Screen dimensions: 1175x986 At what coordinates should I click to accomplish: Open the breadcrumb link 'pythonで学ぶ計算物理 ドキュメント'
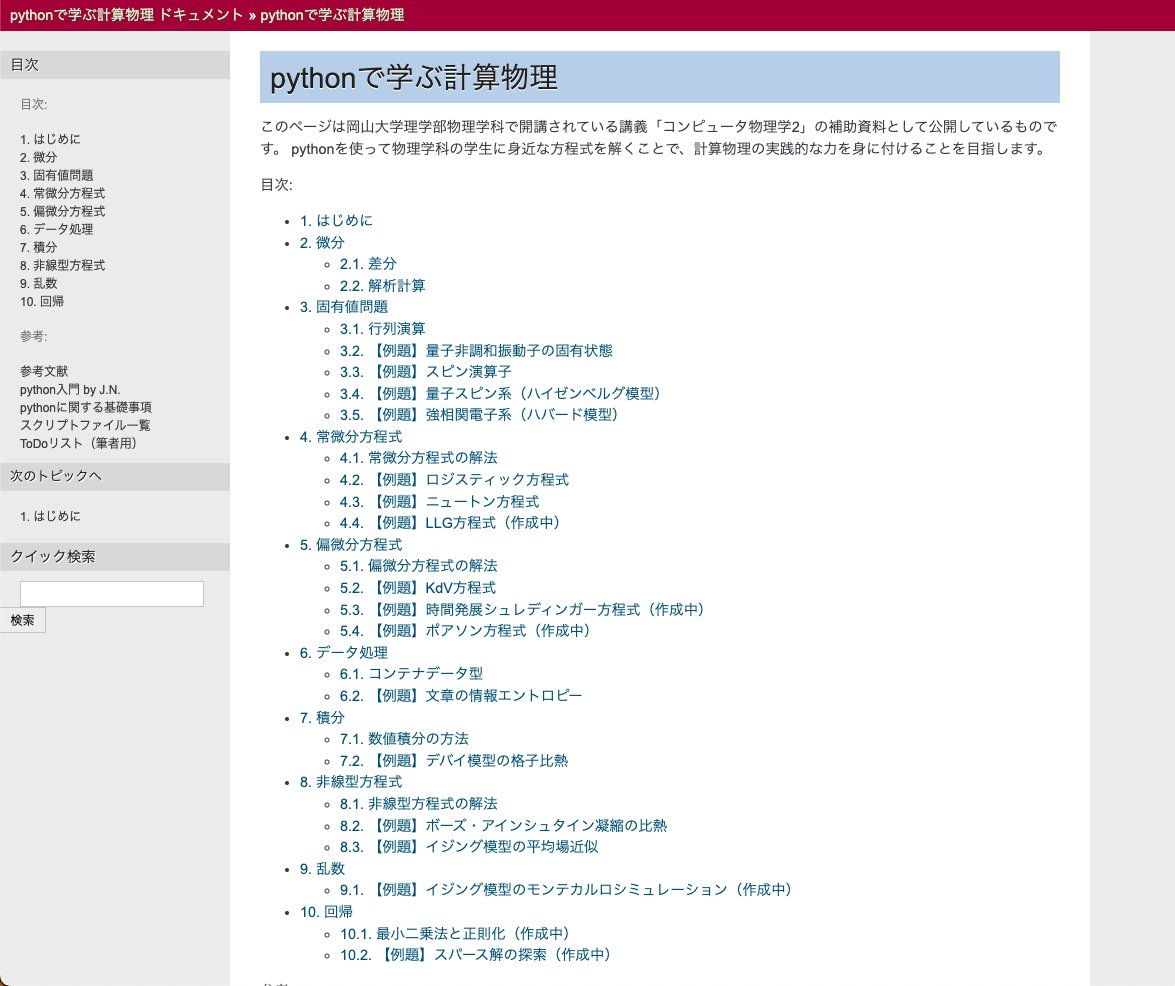coord(127,15)
